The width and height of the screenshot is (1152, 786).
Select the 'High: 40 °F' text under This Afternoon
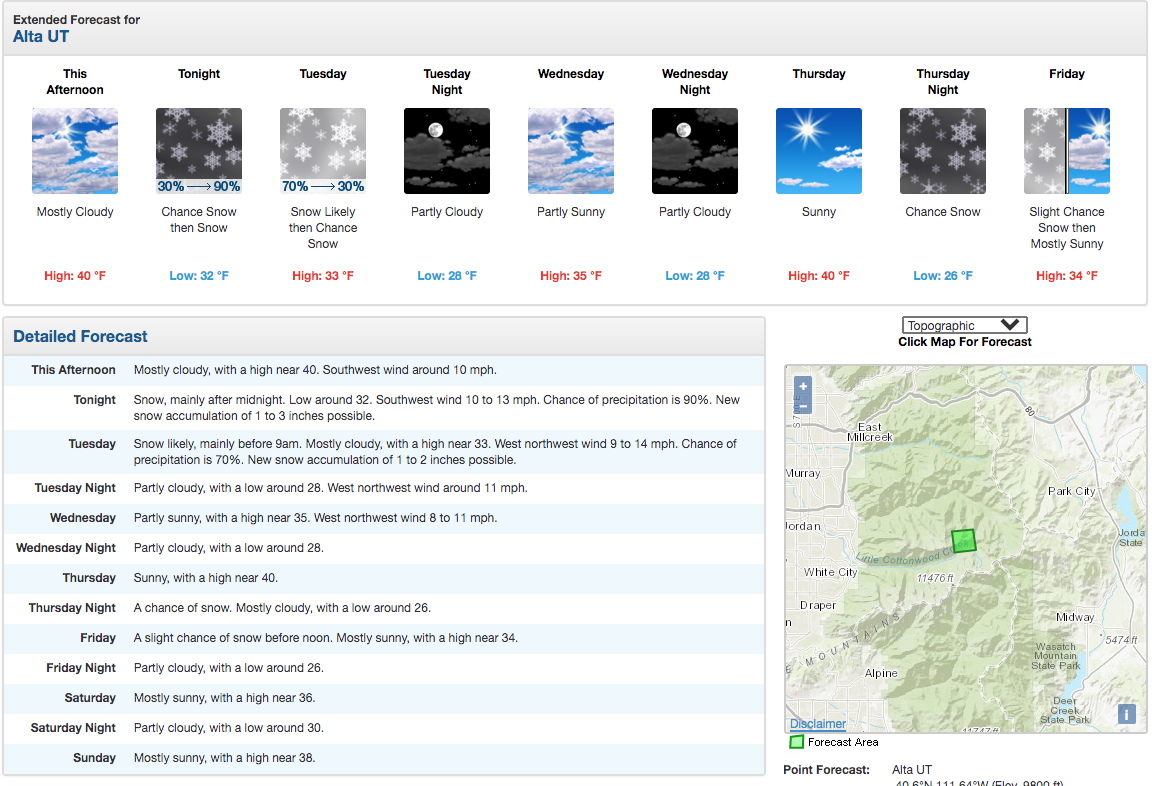click(x=75, y=276)
